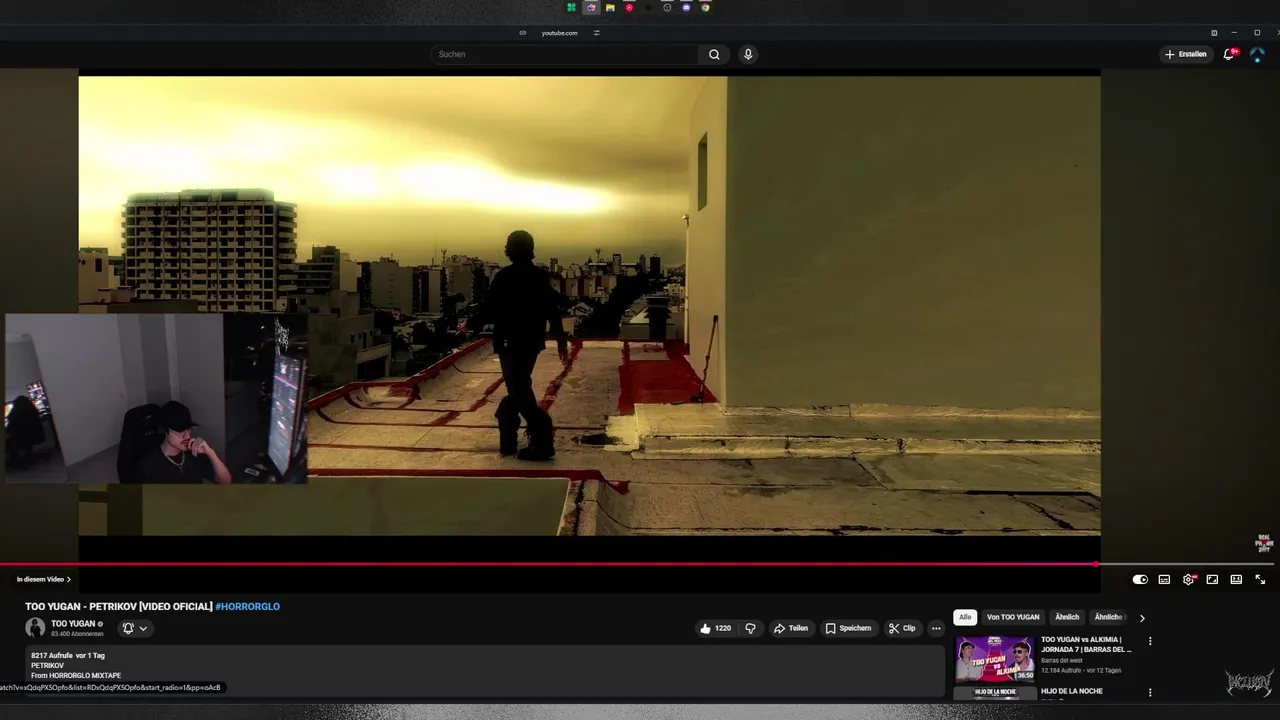Click the video player frame

[x=589, y=306]
